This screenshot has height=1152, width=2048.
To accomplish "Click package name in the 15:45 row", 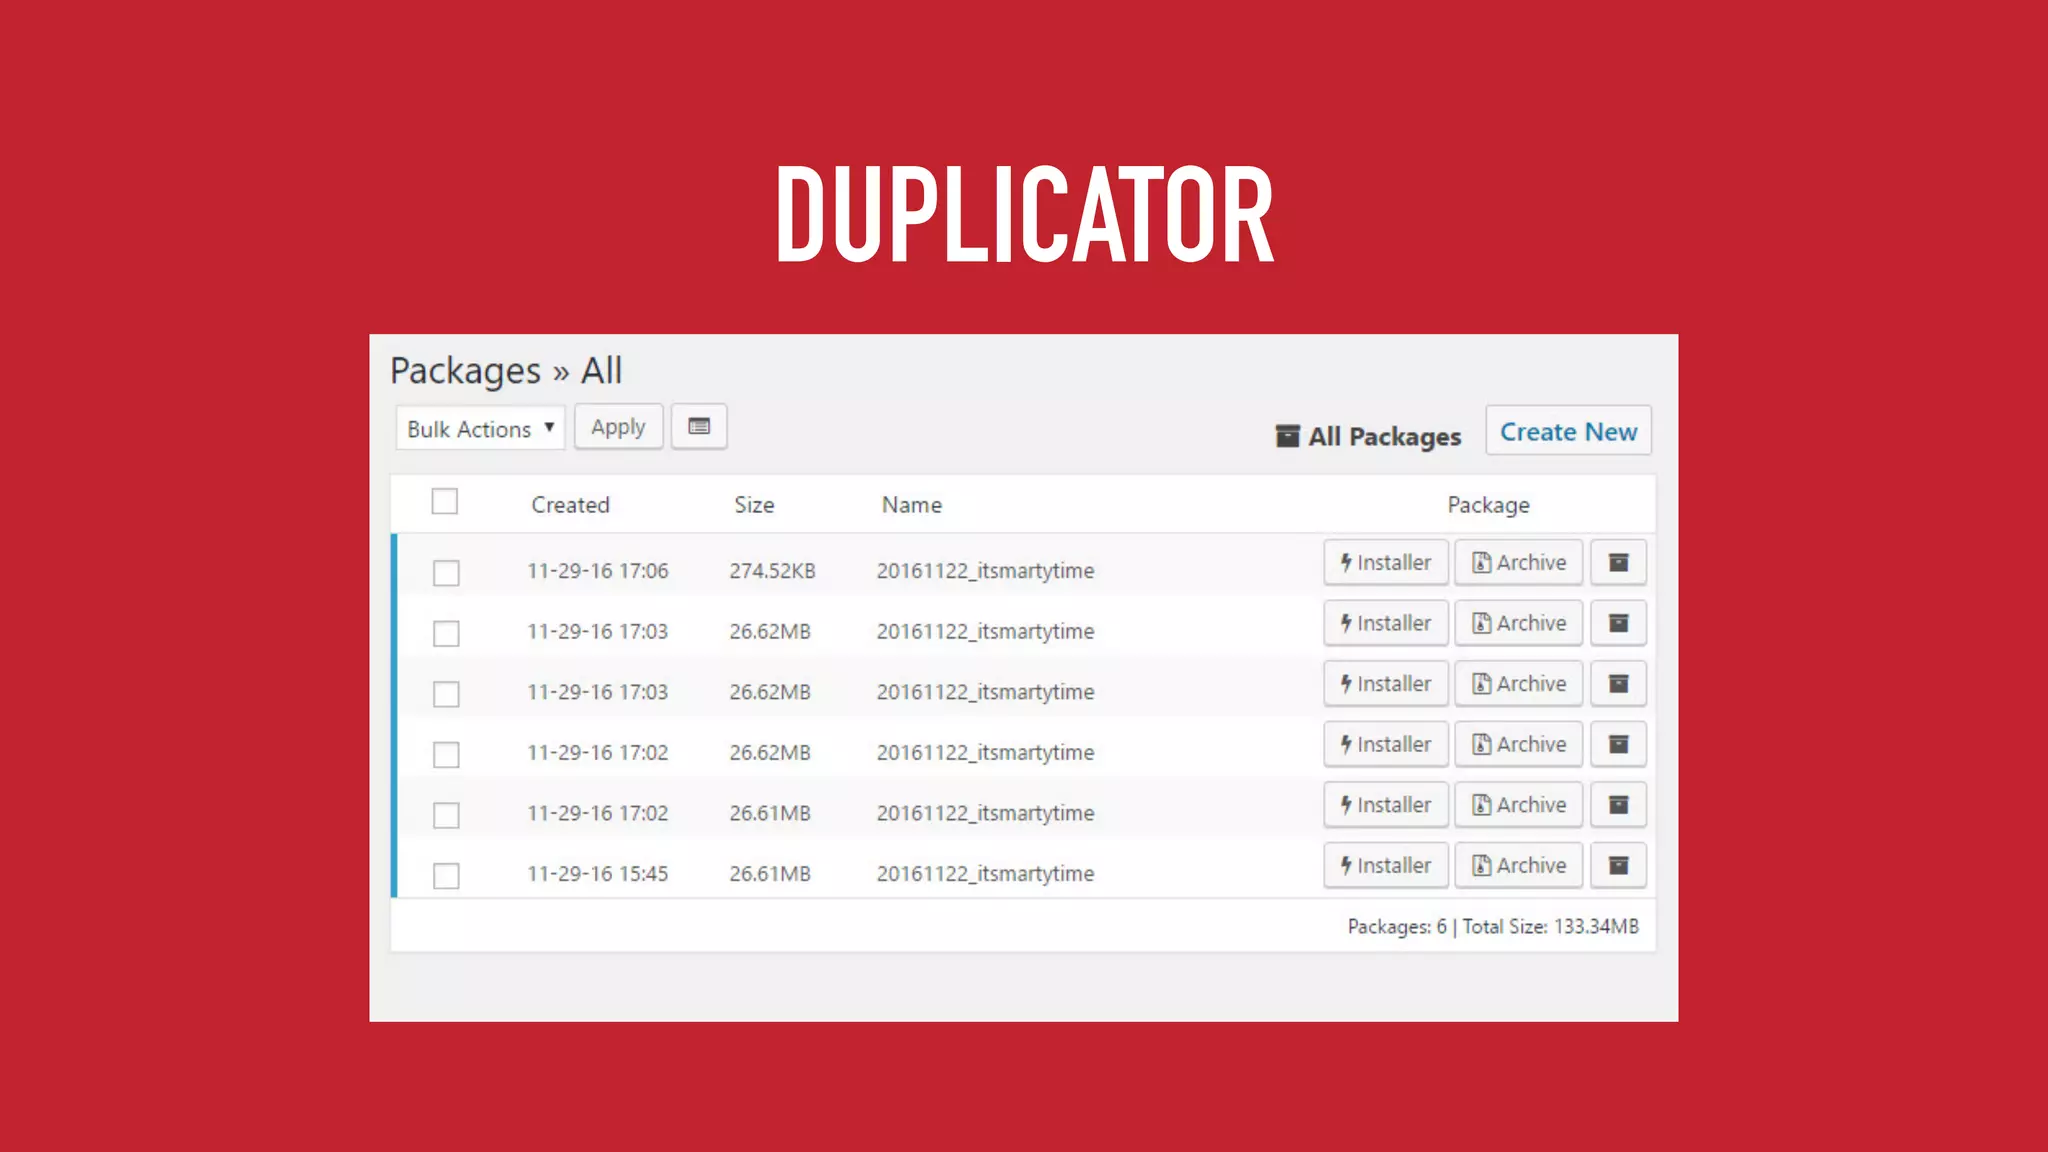I will [985, 874].
